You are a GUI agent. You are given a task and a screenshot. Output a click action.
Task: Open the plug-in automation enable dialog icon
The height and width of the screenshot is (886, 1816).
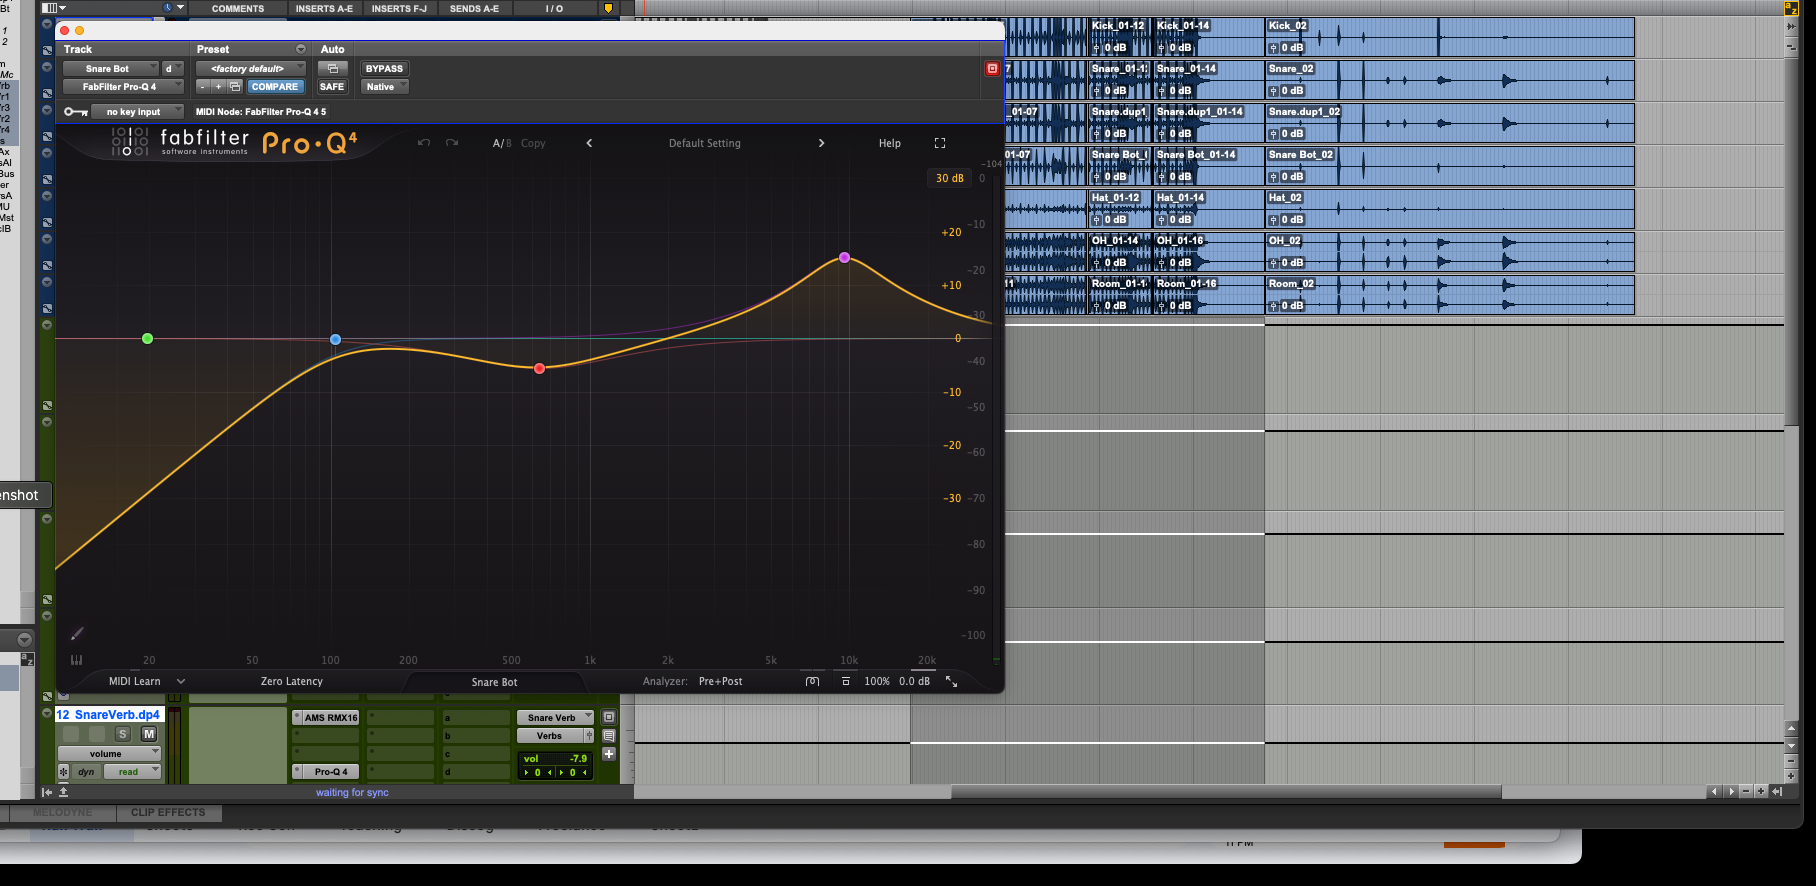tap(333, 69)
